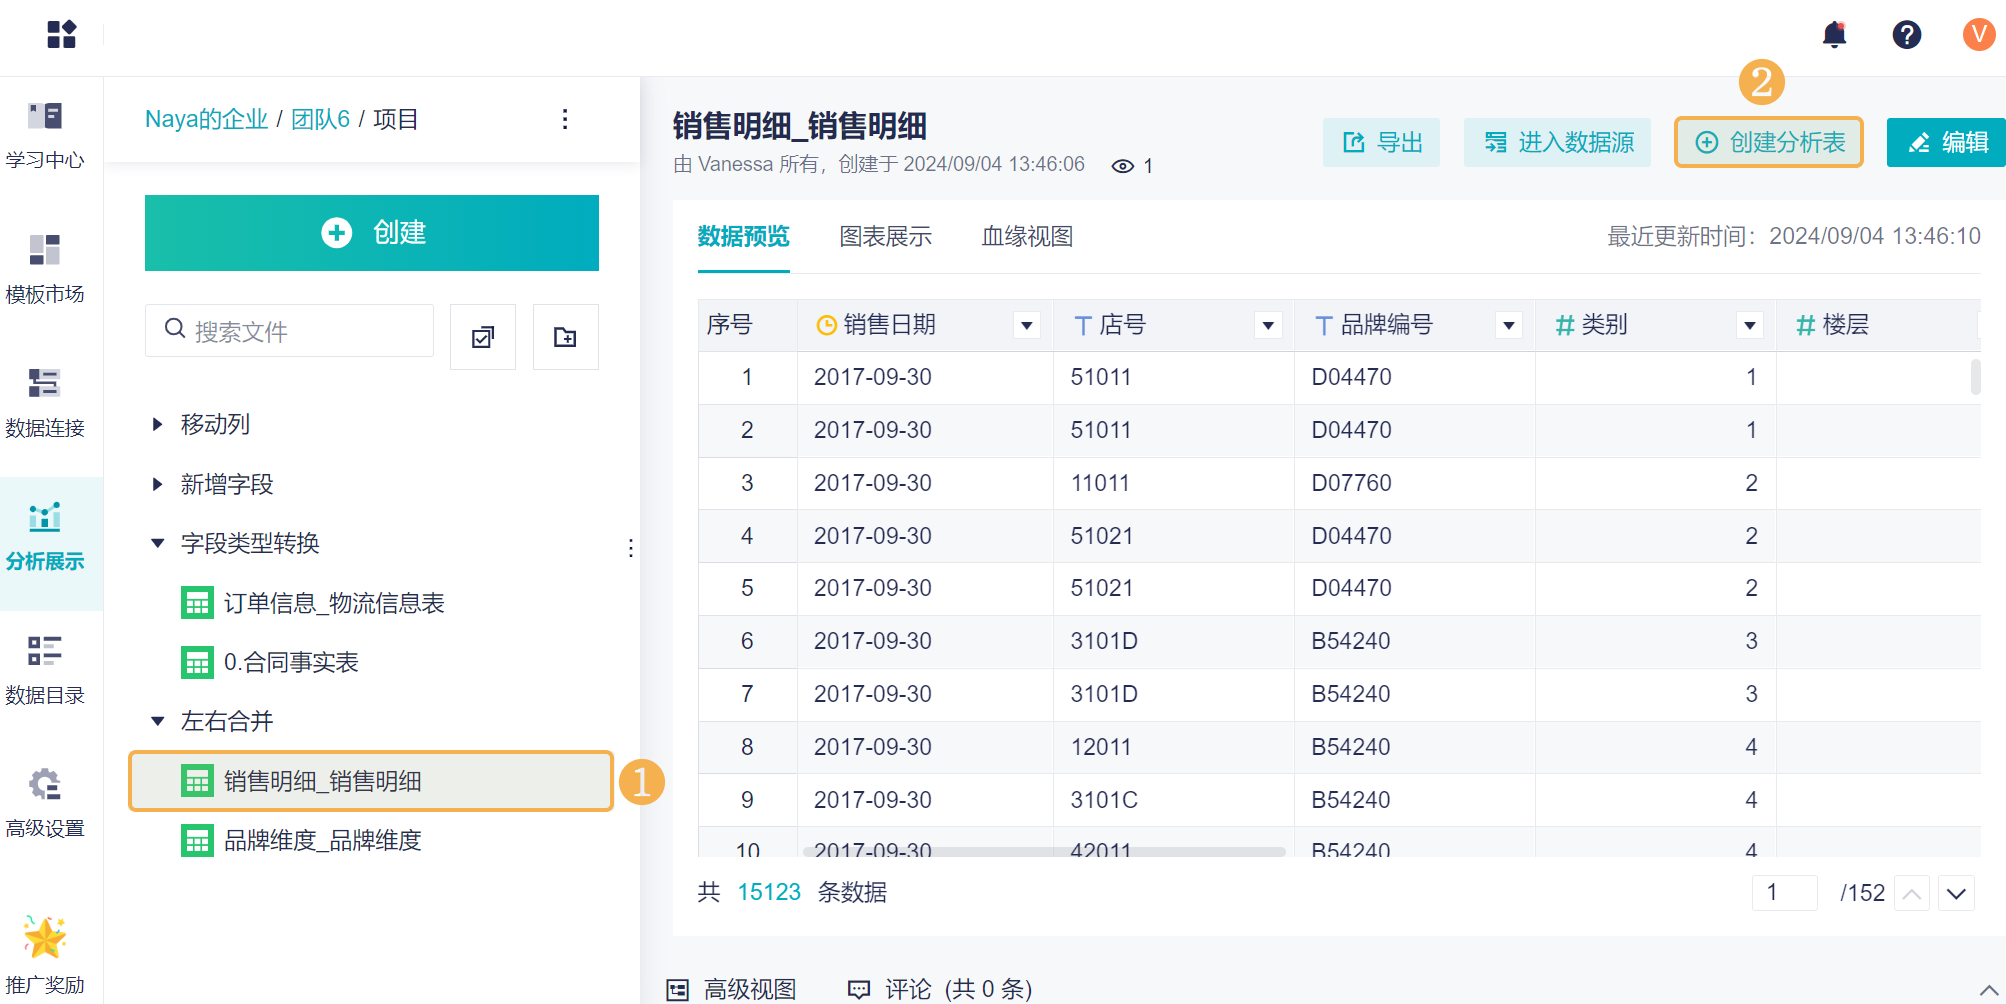
Task: Collapse the 字段类型转换 folder
Action: pos(158,543)
